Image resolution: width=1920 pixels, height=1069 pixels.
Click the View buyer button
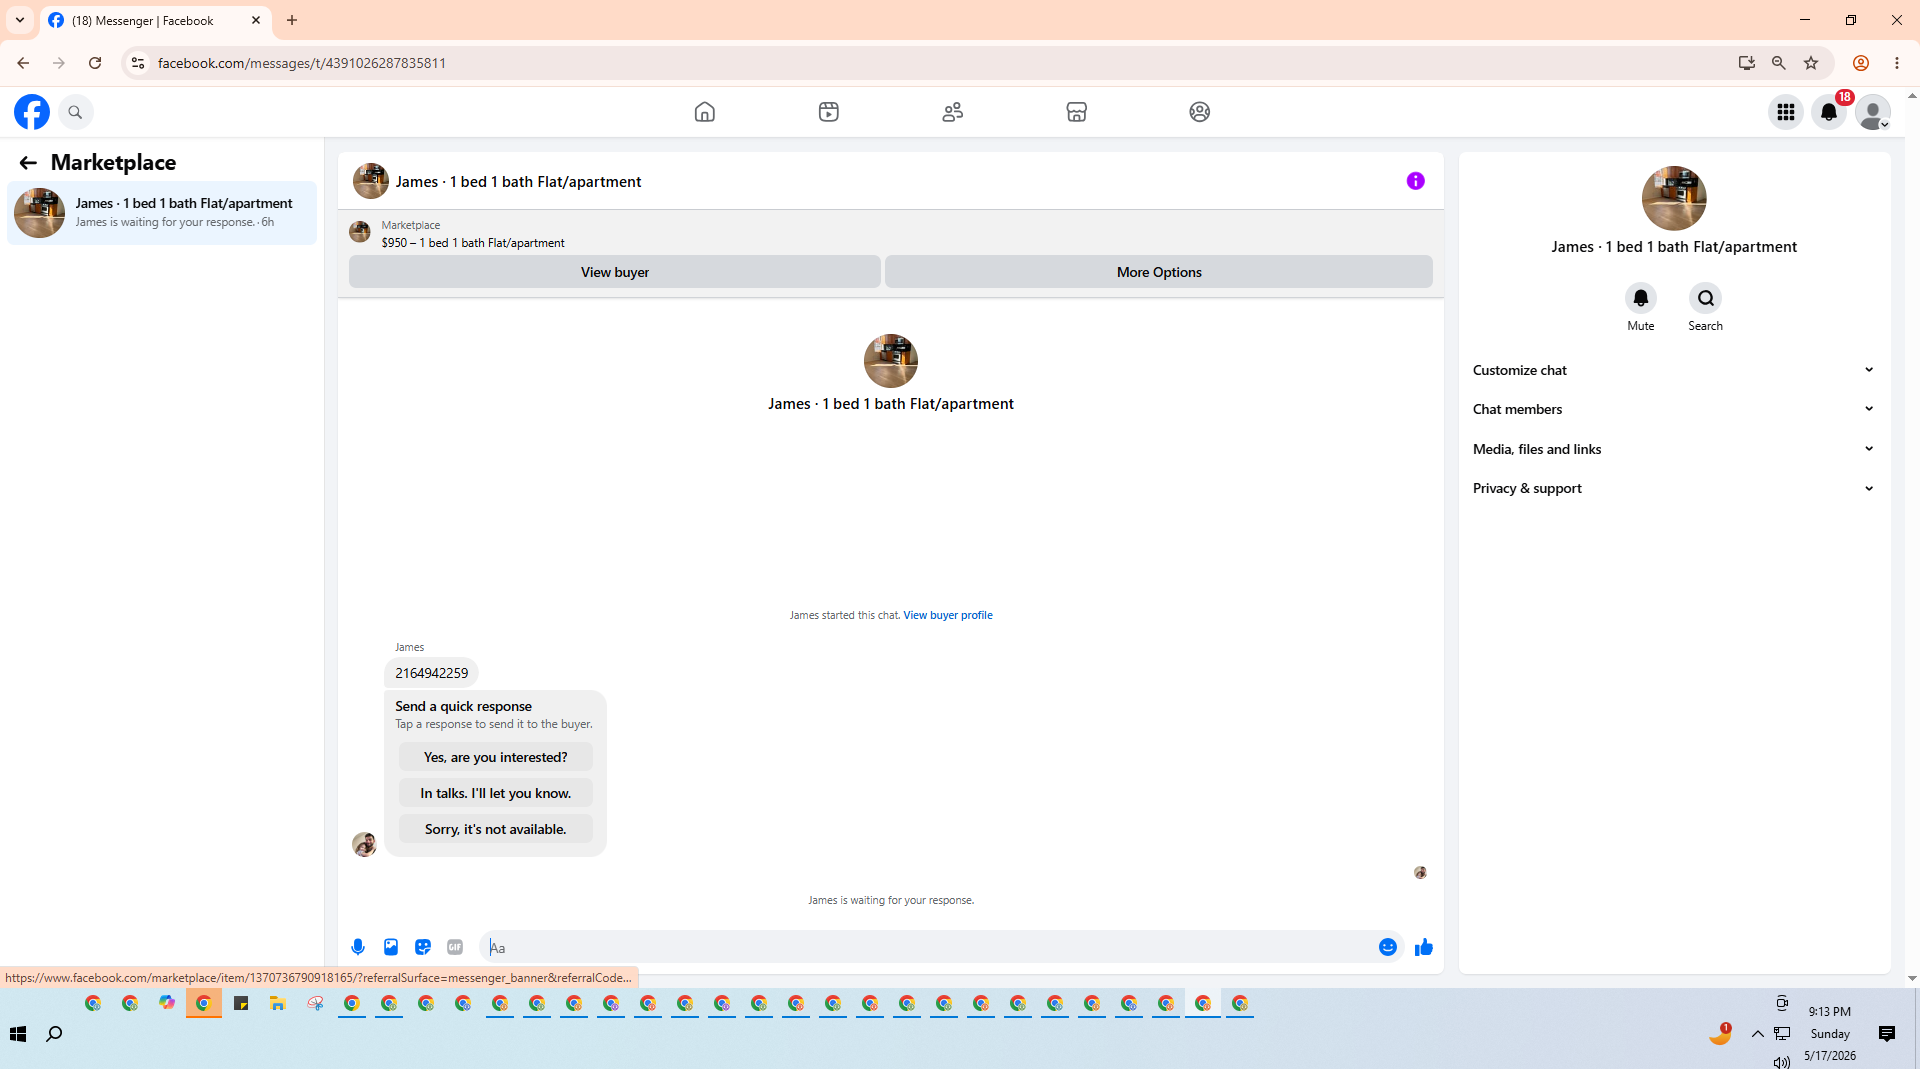[615, 272]
